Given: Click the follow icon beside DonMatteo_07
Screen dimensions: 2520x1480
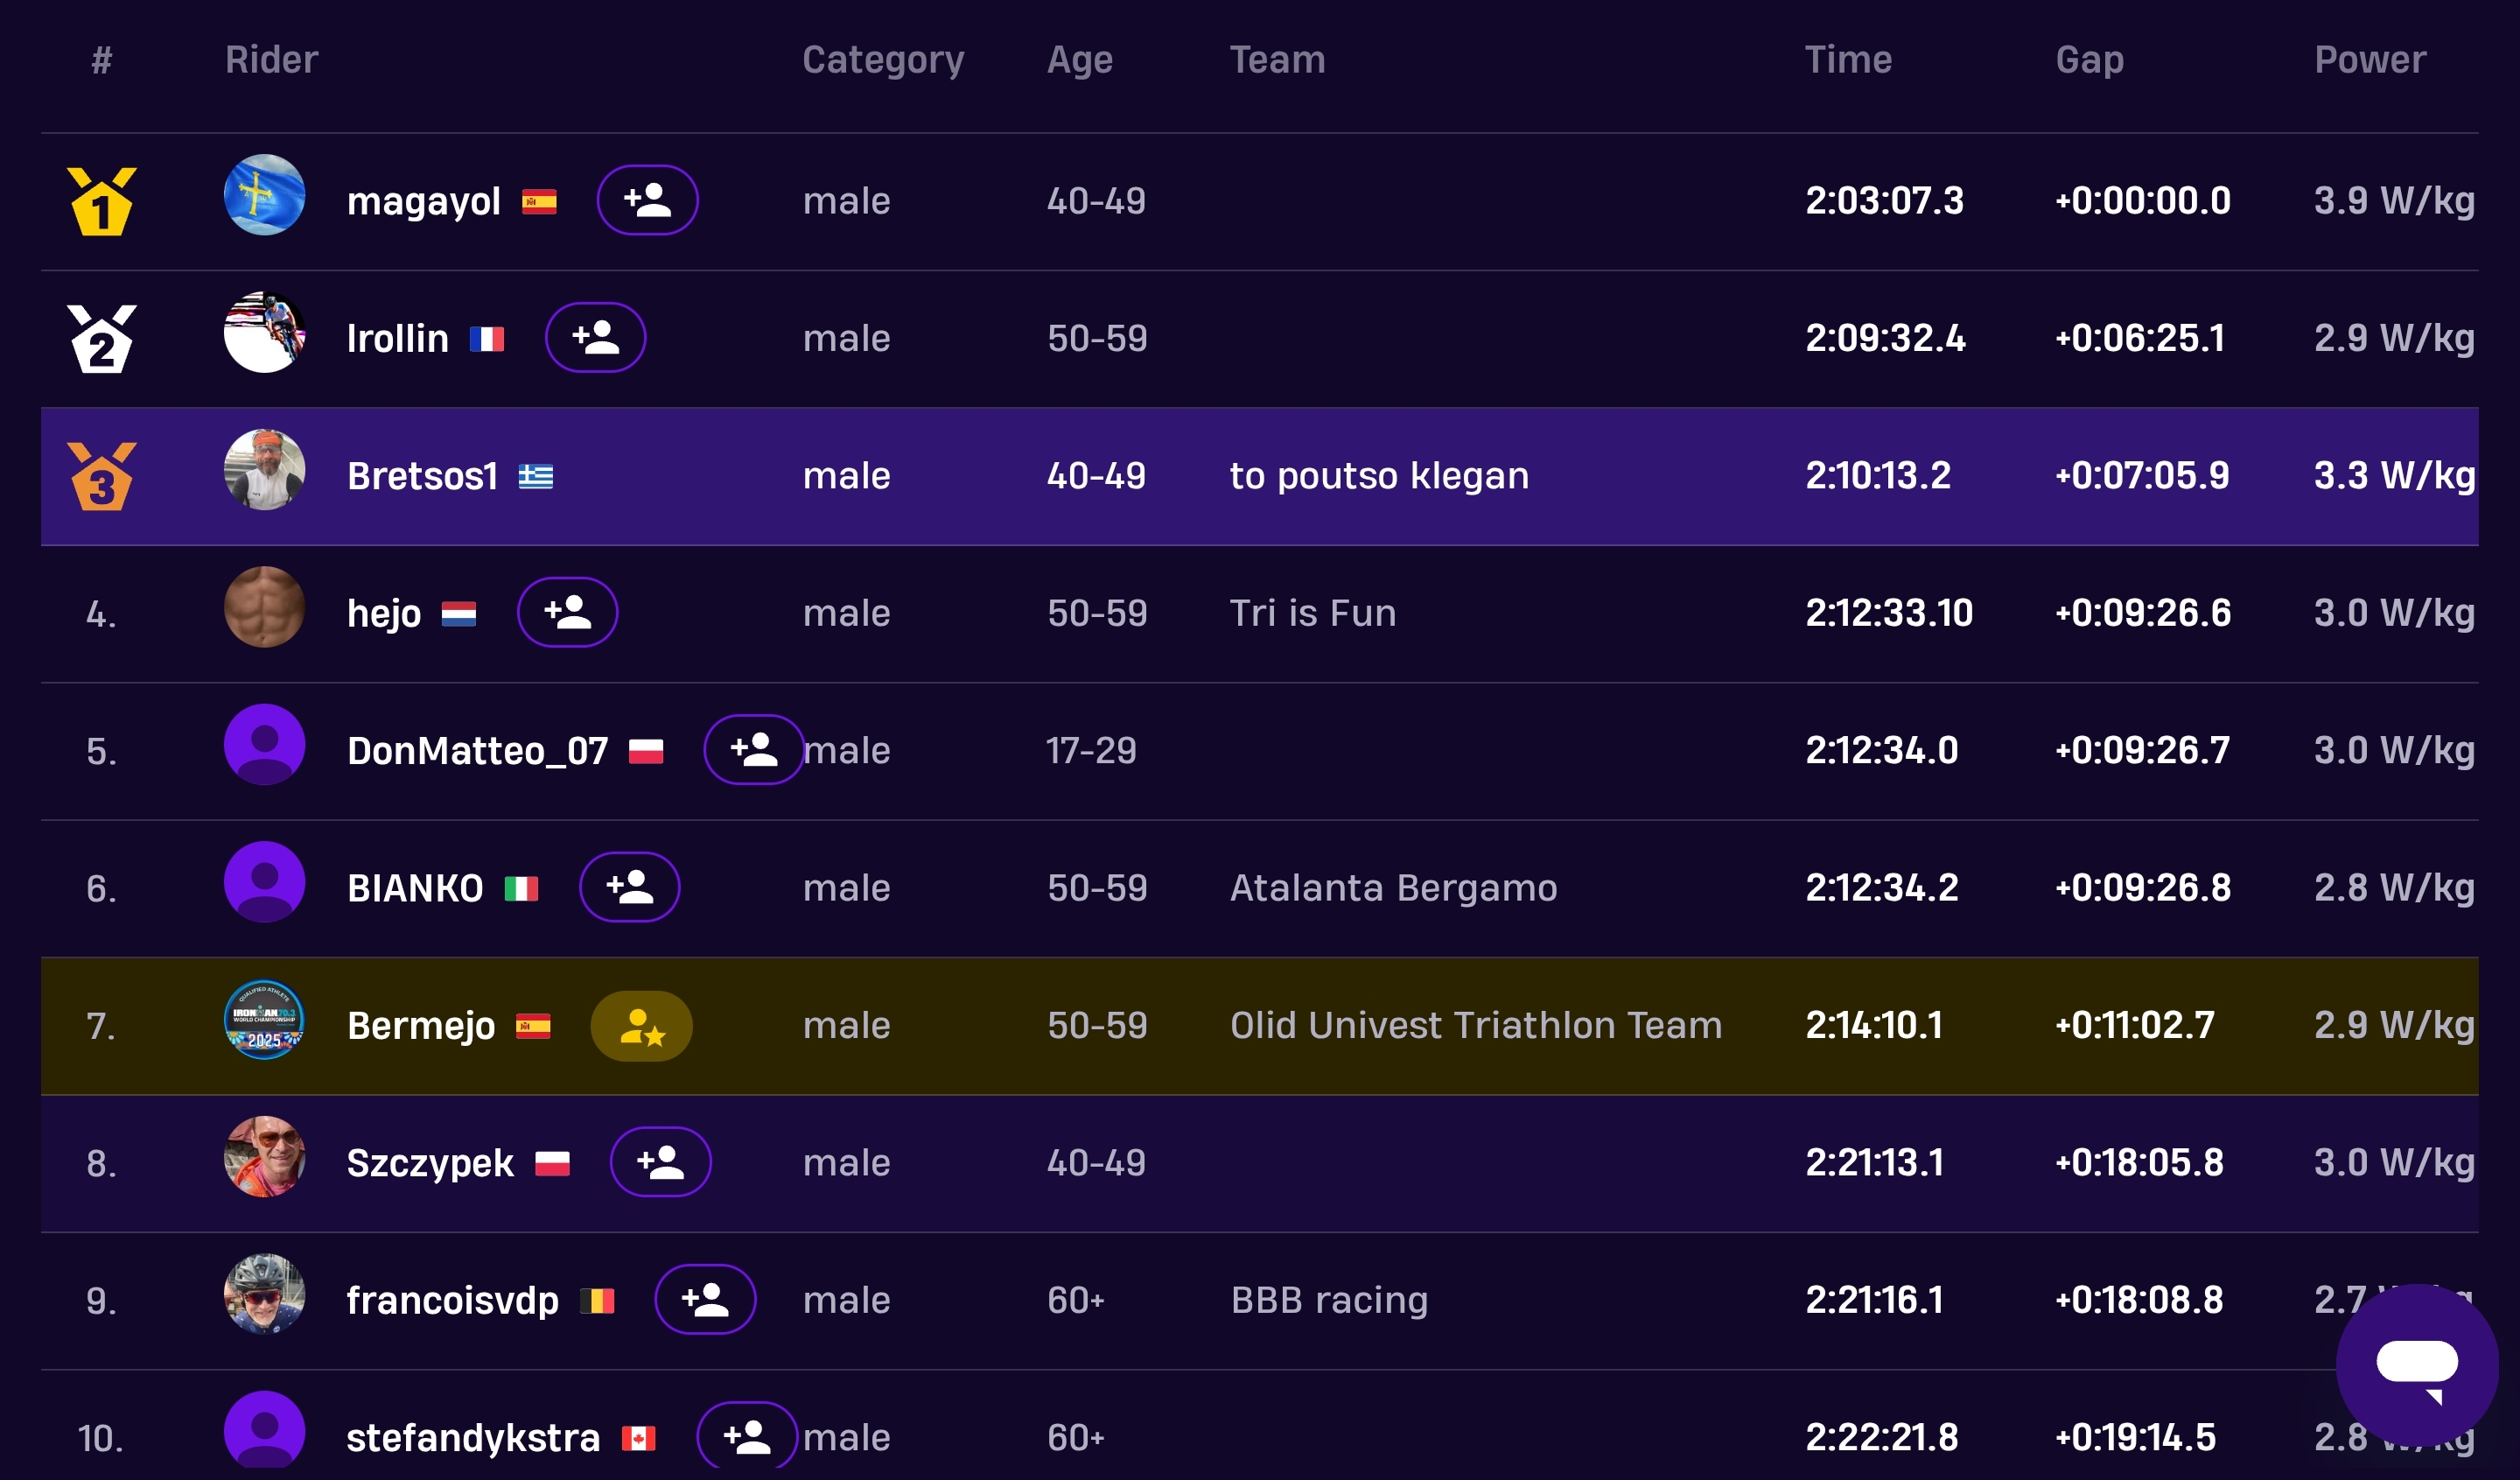Looking at the screenshot, I should [x=753, y=750].
